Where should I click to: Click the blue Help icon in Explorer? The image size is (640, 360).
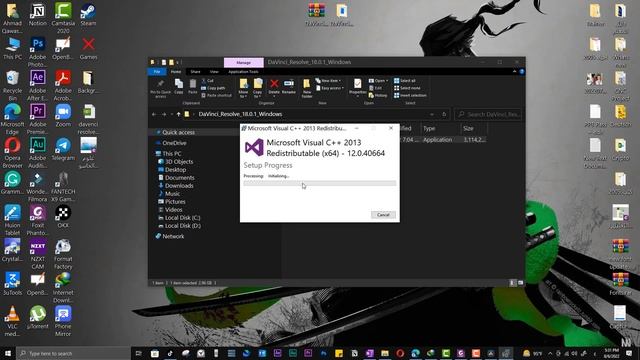522,72
